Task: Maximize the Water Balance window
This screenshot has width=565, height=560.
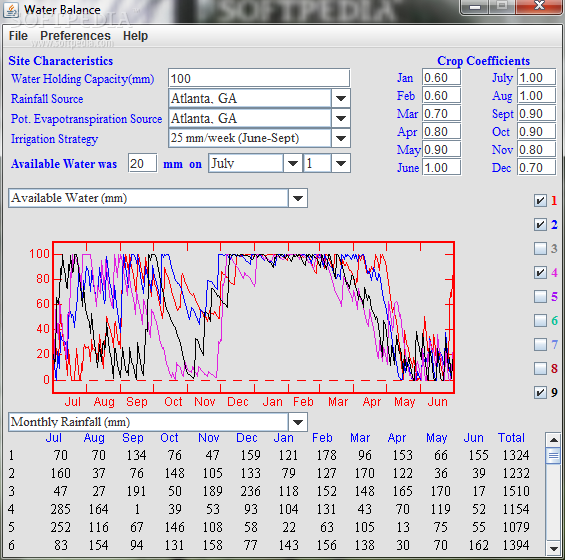Action: point(502,6)
